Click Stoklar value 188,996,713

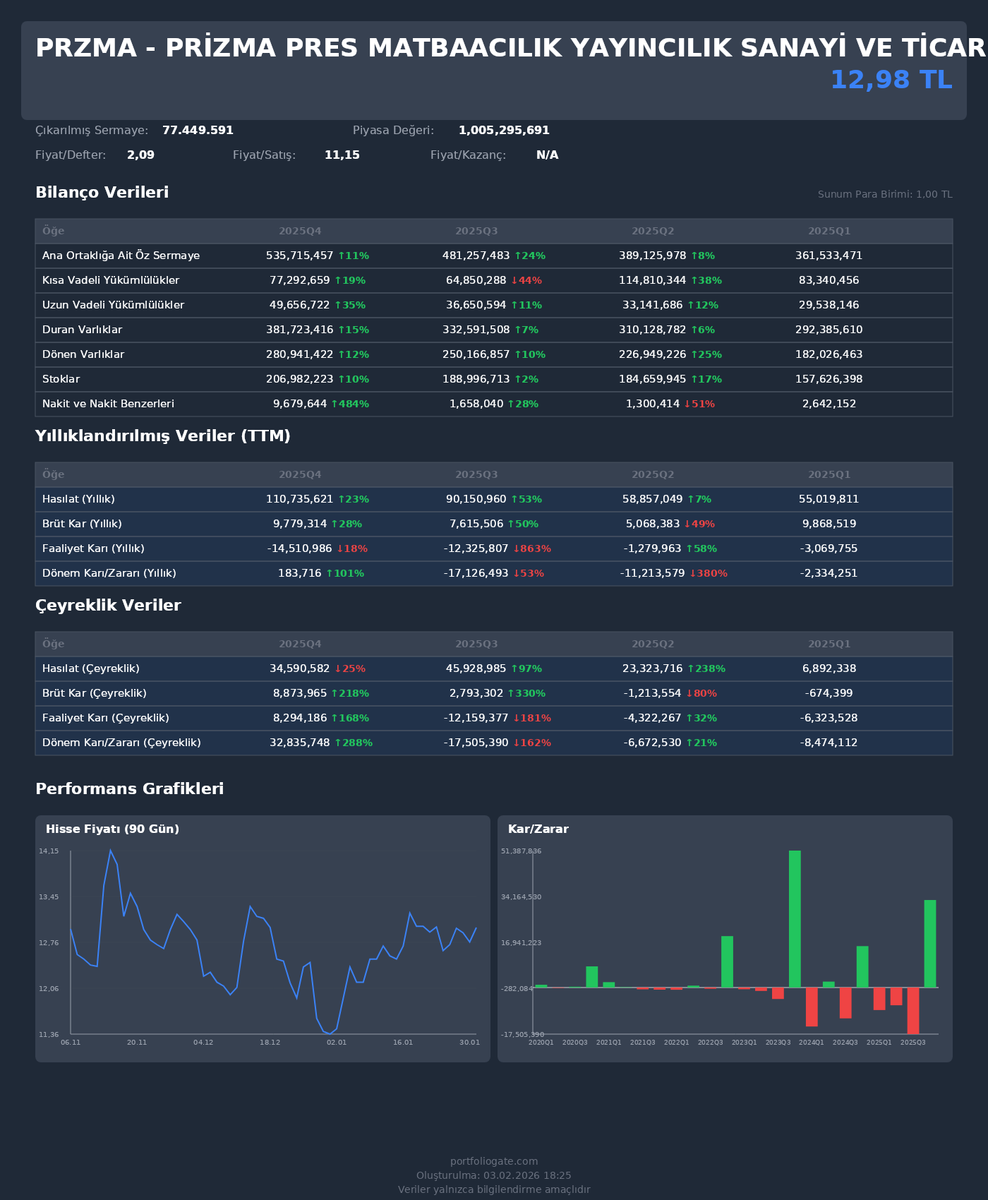click(476, 380)
